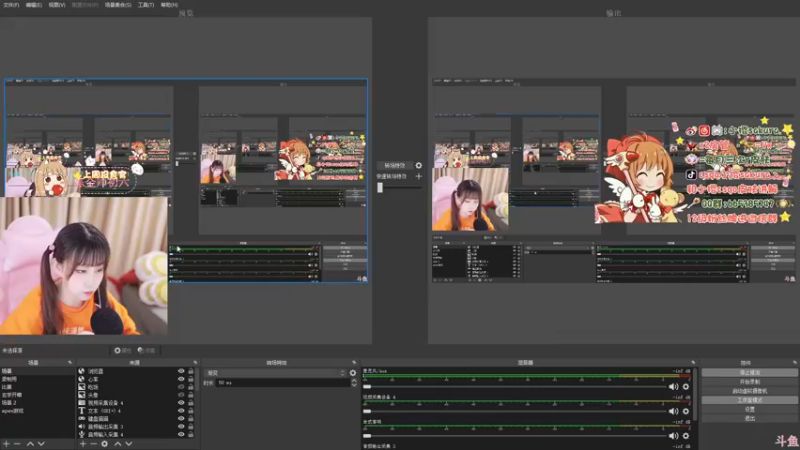Click the 启动虚拟摄像机 button
Viewport: 800px width, 450px height.
(749, 391)
